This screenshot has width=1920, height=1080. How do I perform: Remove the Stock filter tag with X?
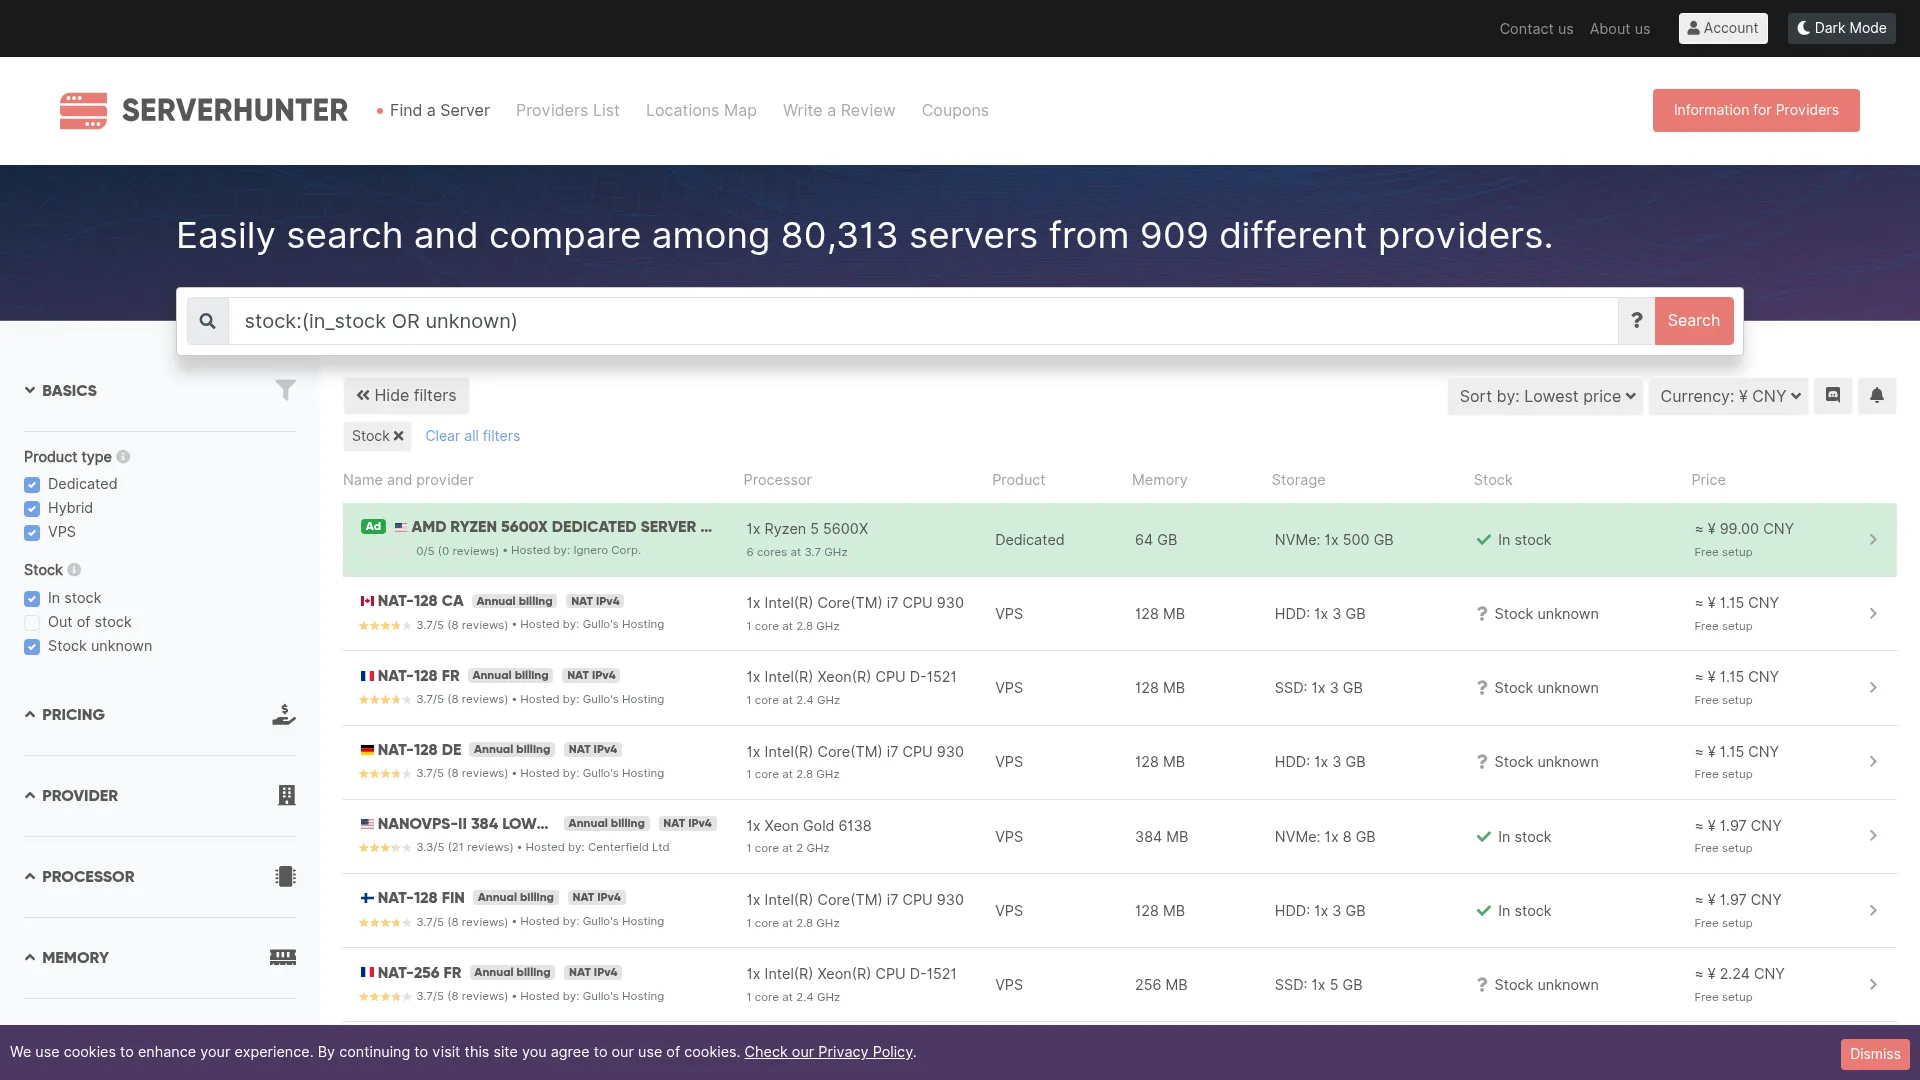[398, 436]
